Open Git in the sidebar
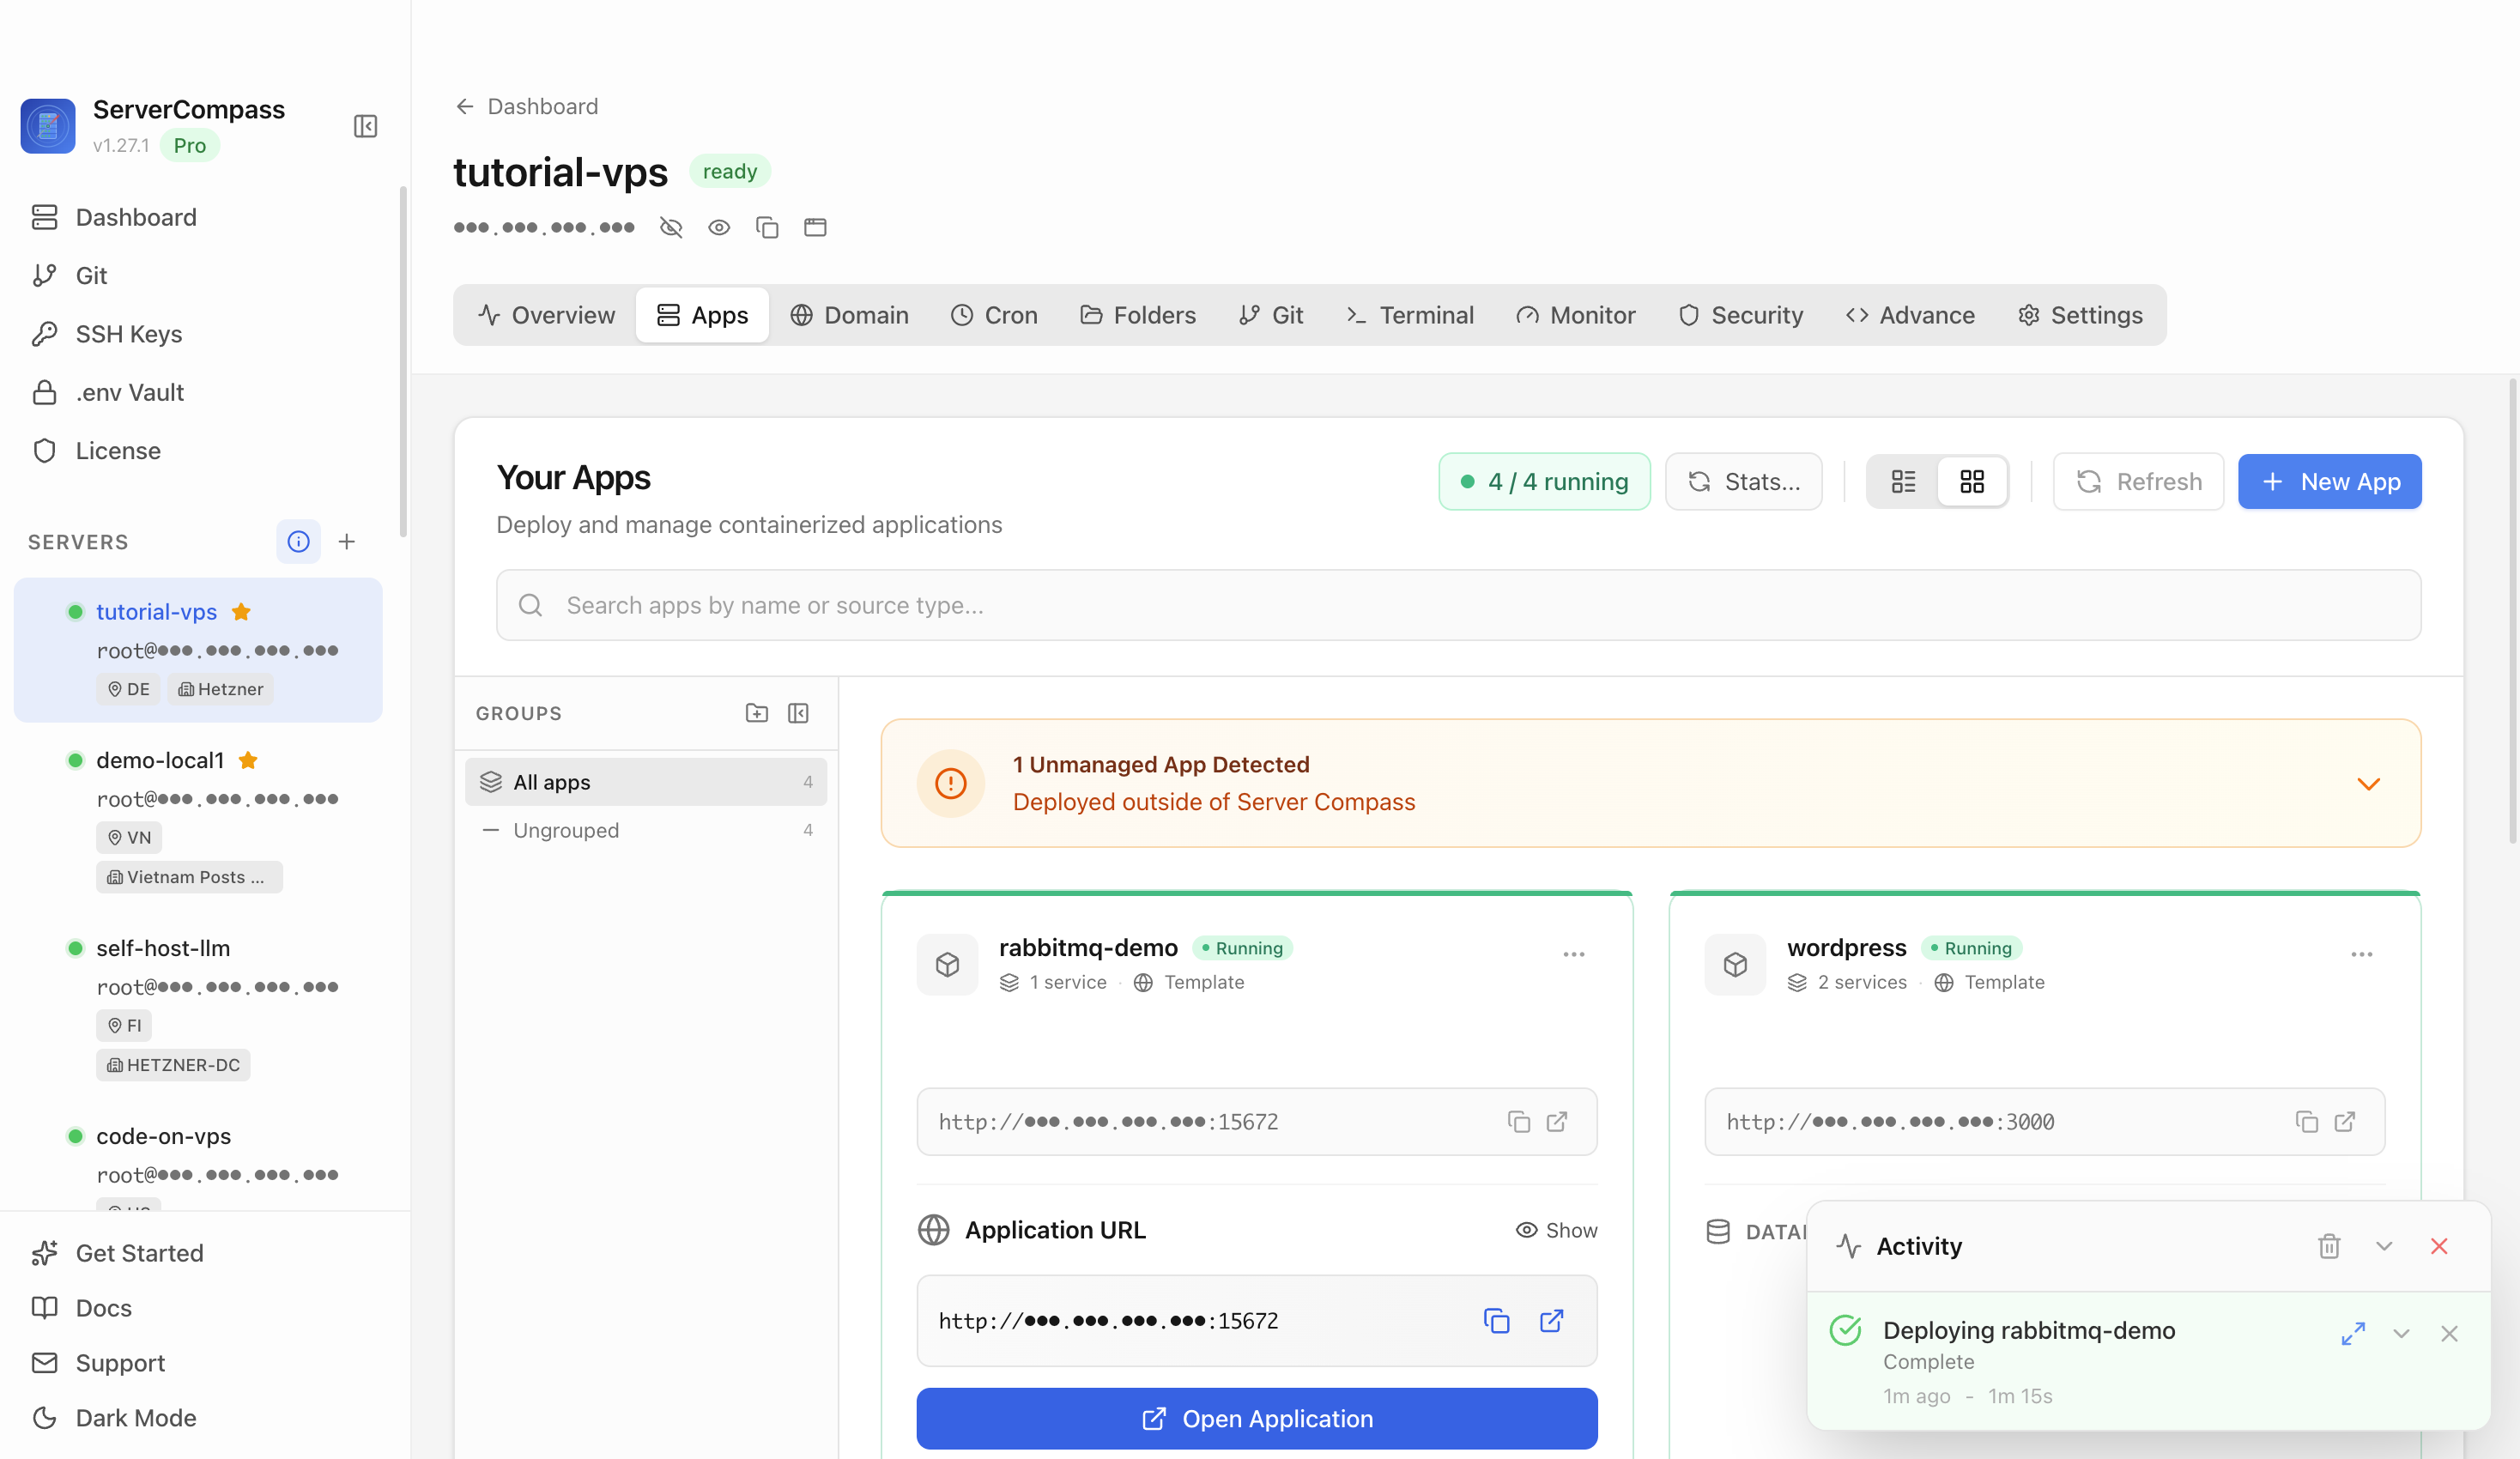Viewport: 2520px width, 1459px height. coord(91,275)
